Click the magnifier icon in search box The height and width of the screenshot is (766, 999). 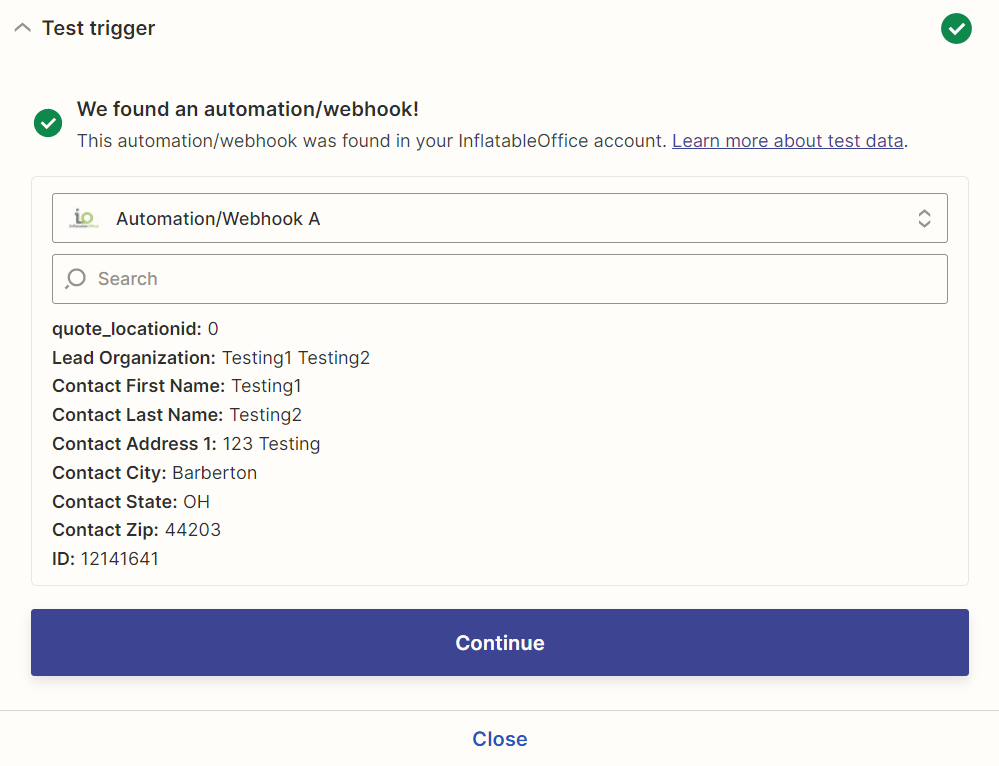(75, 278)
